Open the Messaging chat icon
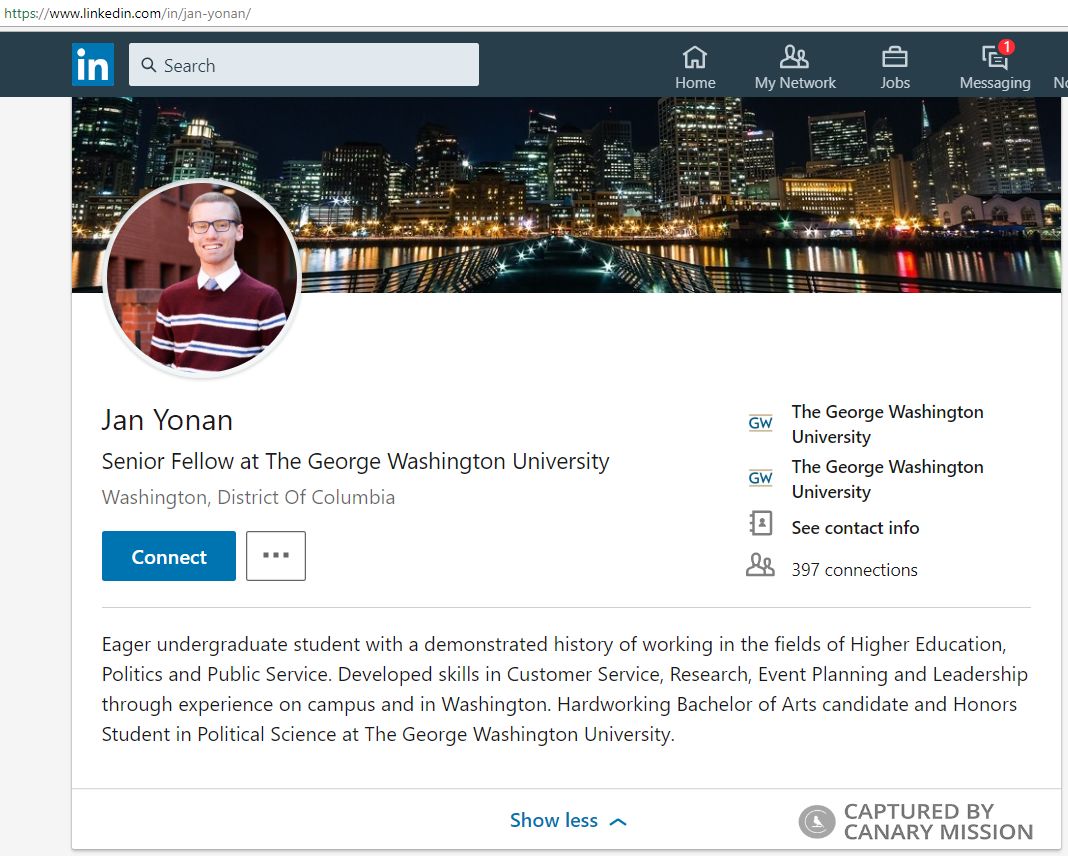The image size is (1068, 856). pos(994,57)
